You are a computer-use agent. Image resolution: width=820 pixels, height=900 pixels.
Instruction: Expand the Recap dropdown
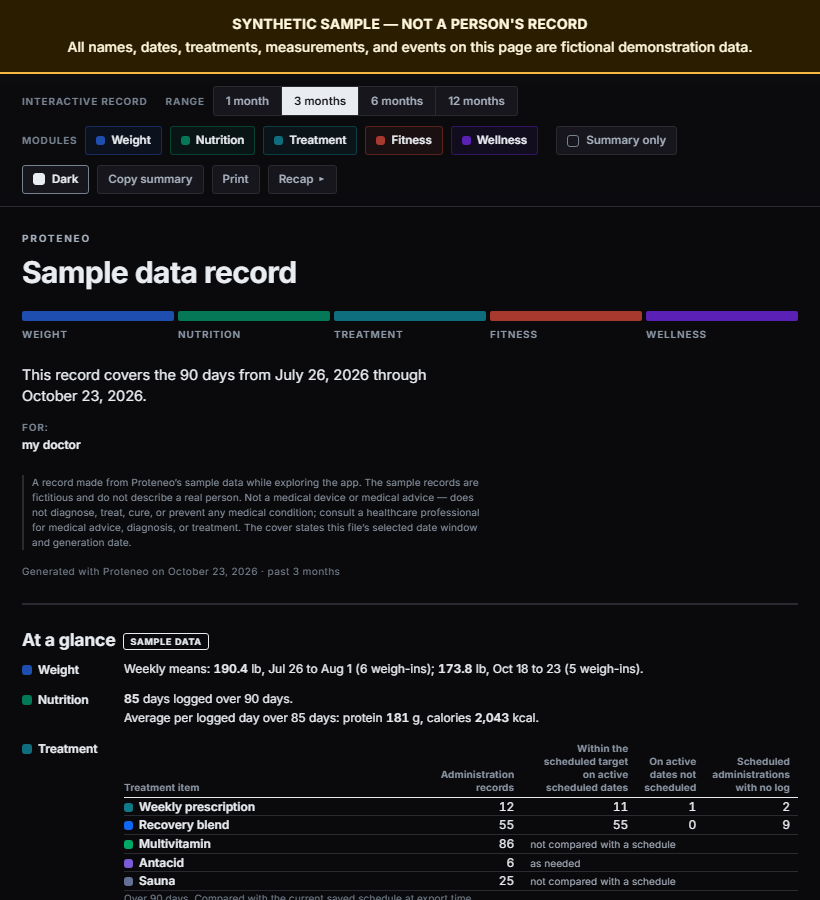point(302,180)
